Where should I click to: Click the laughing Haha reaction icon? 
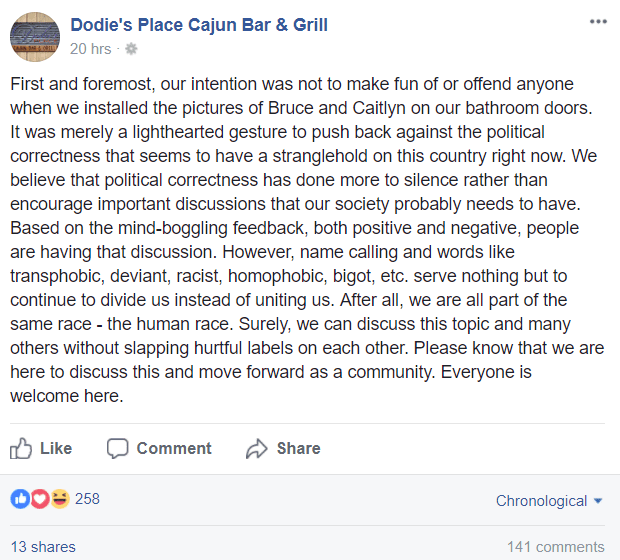60,499
